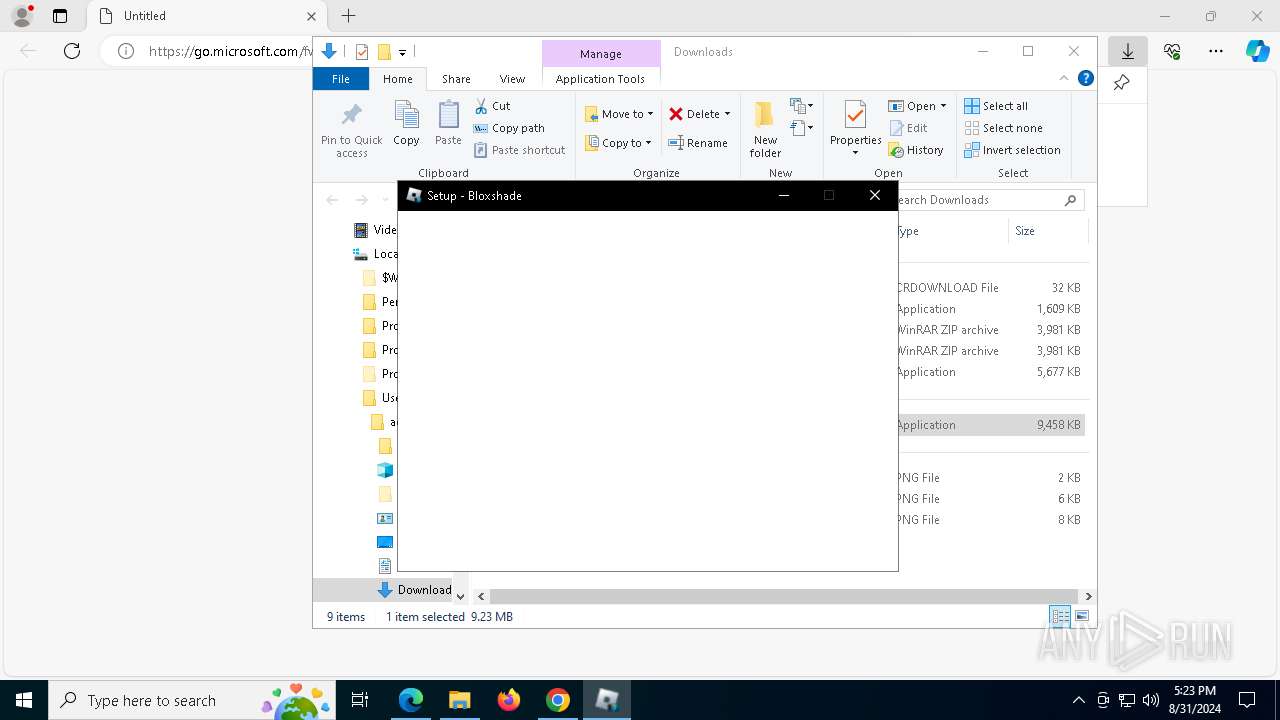Click the taskbar search box

(x=190, y=700)
